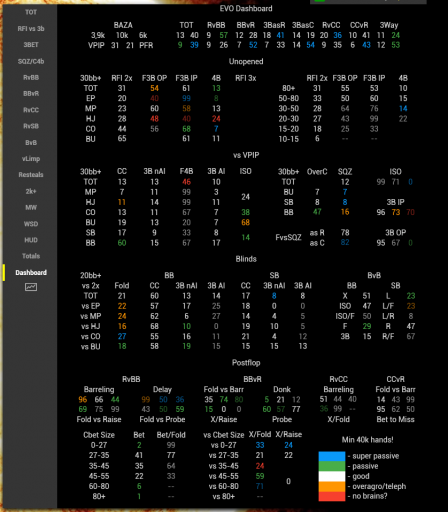Image resolution: width=448 pixels, height=512 pixels.
Task: Open the BvB sidebar tab
Action: 31,142
